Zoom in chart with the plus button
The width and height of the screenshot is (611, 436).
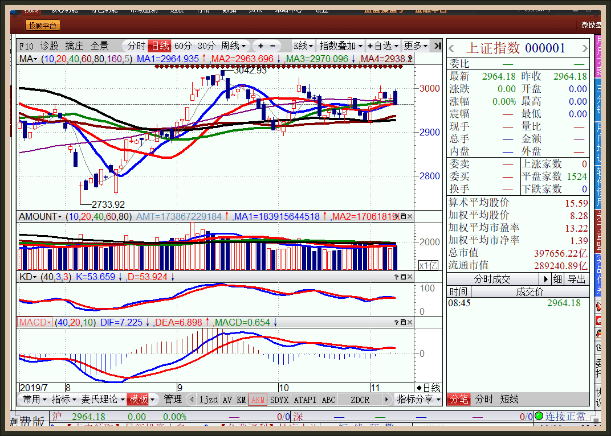(260, 46)
